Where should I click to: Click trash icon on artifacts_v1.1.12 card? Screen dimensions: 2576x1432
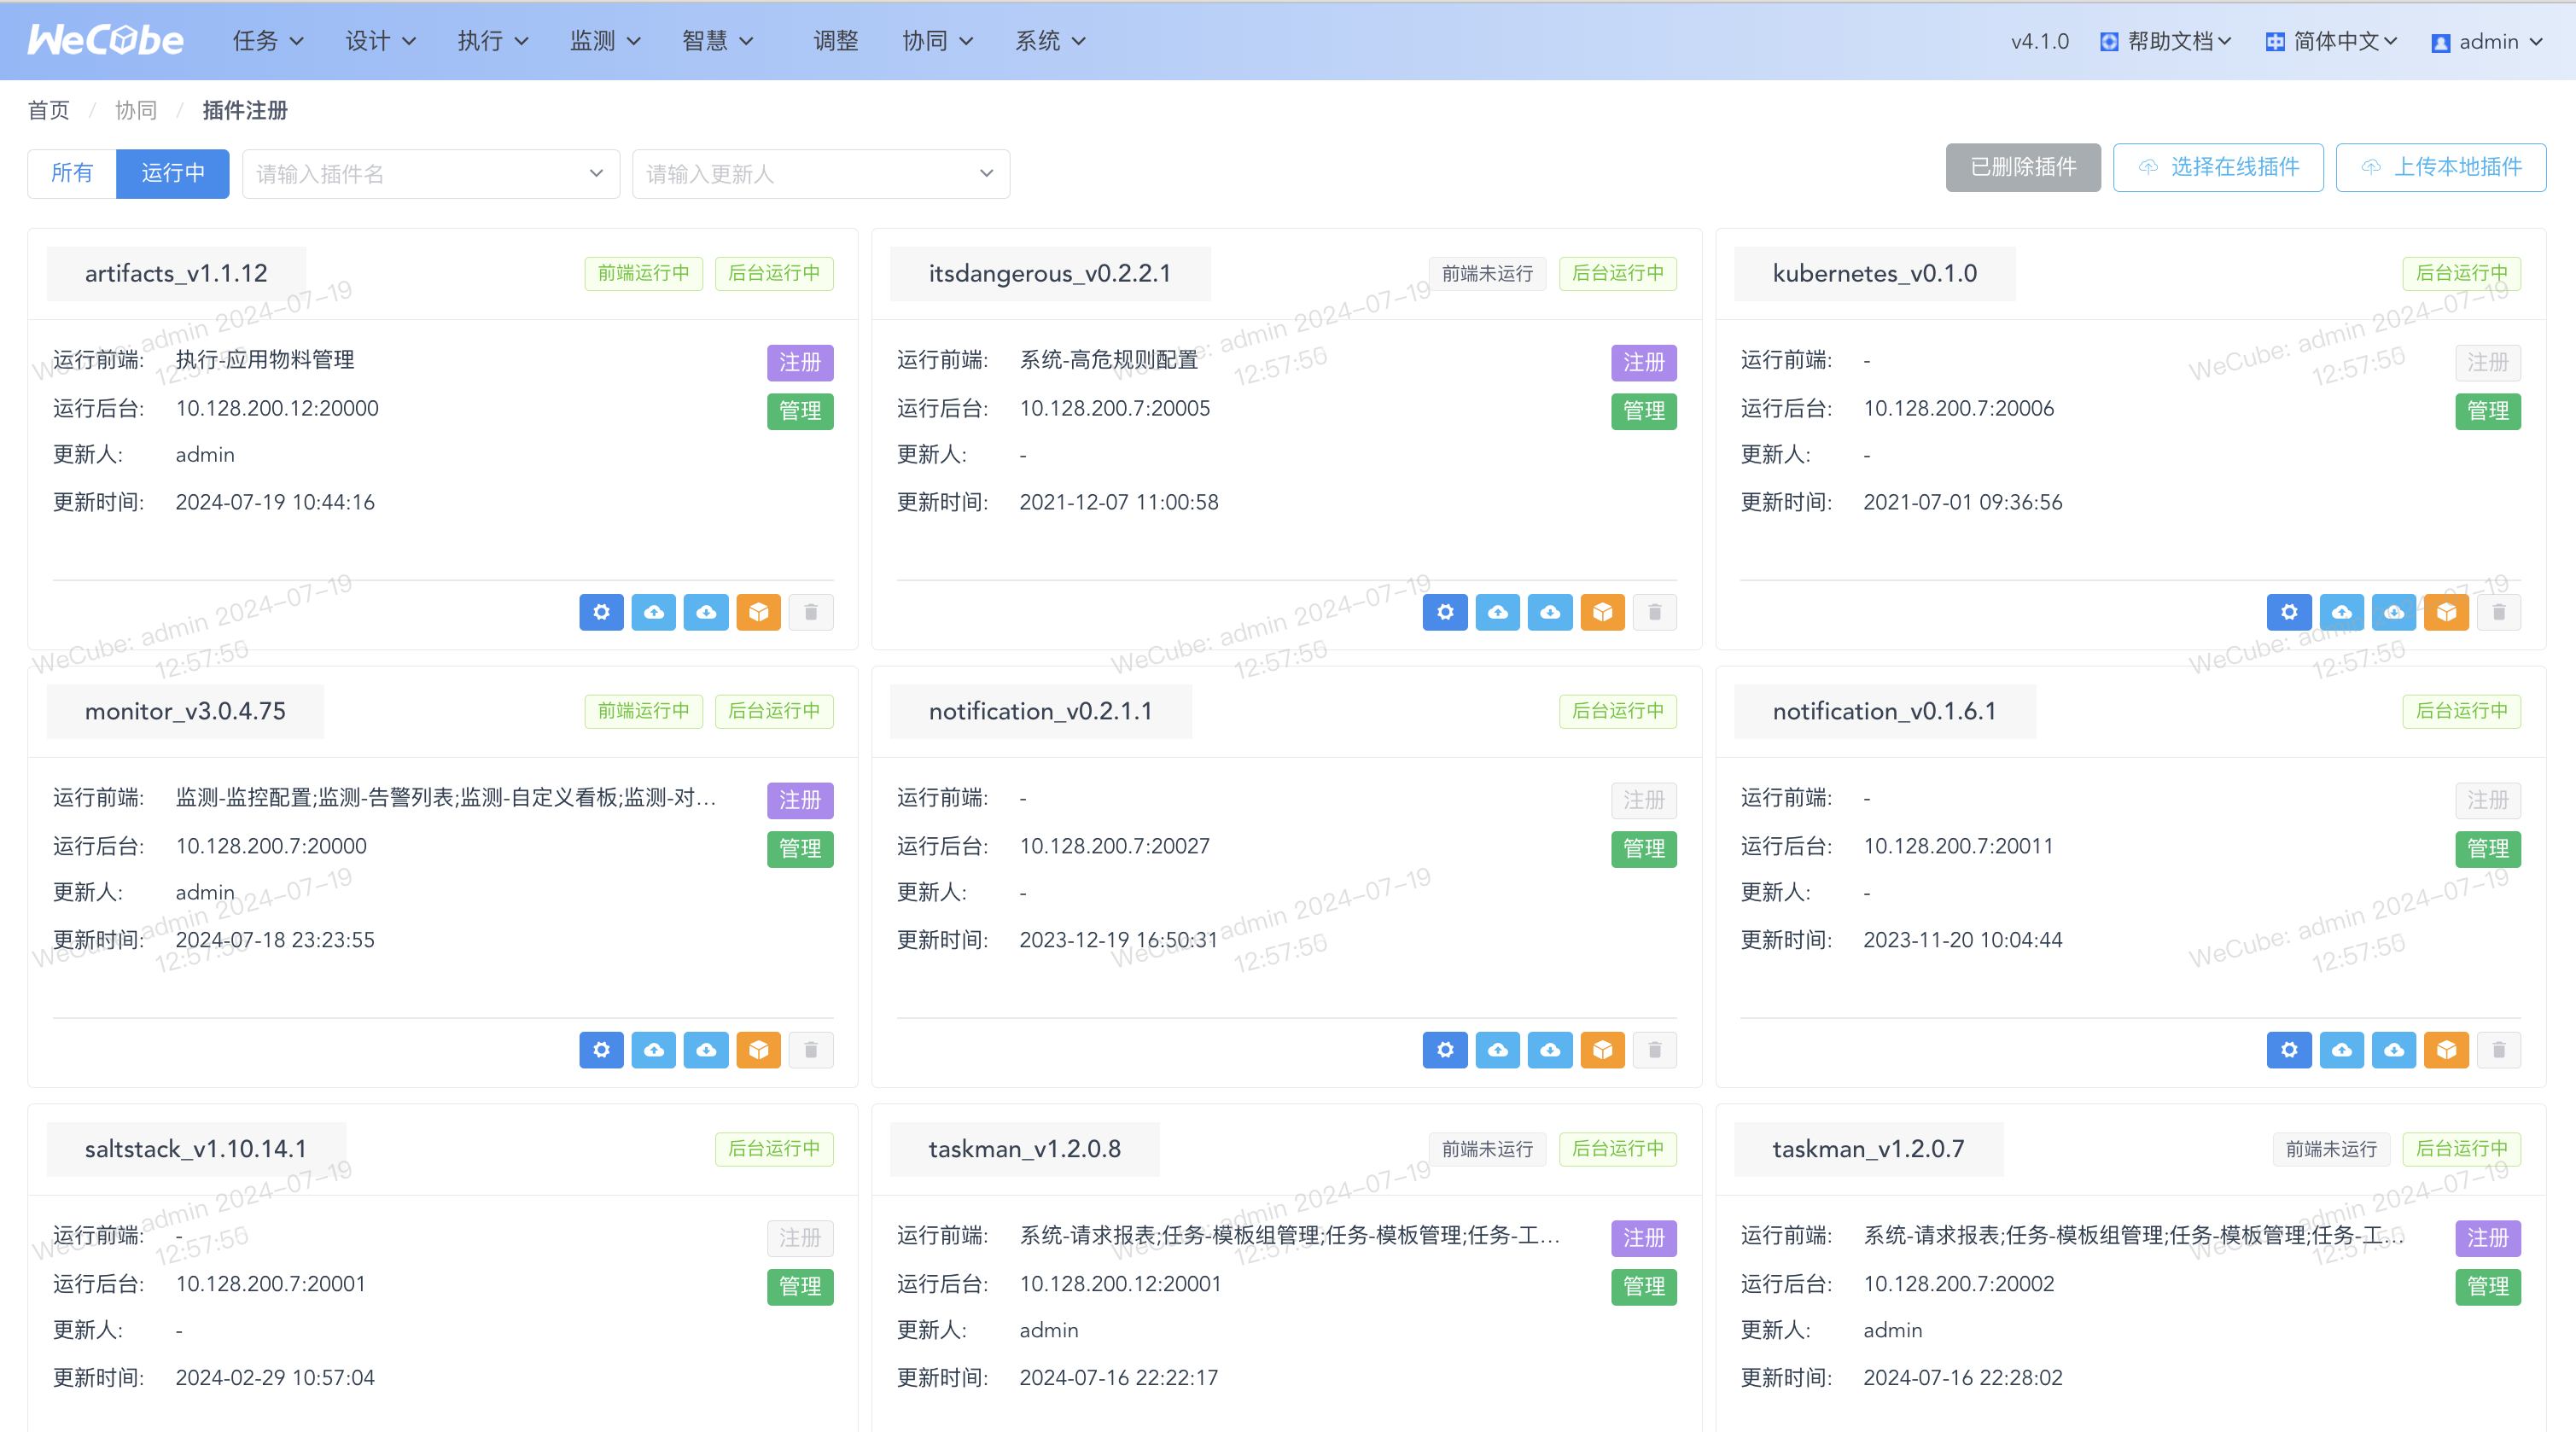point(811,612)
